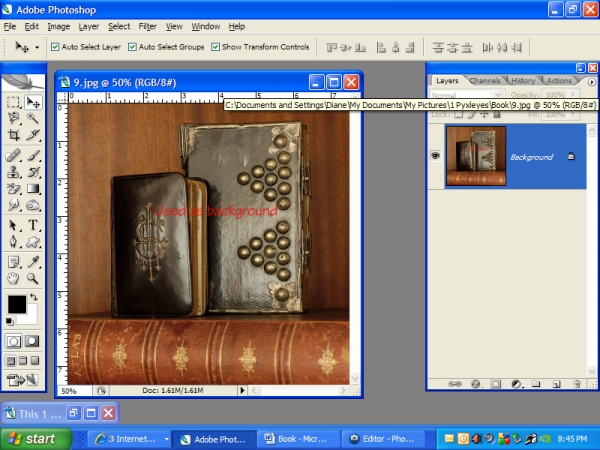Click the delete layer trash icon

(577, 383)
